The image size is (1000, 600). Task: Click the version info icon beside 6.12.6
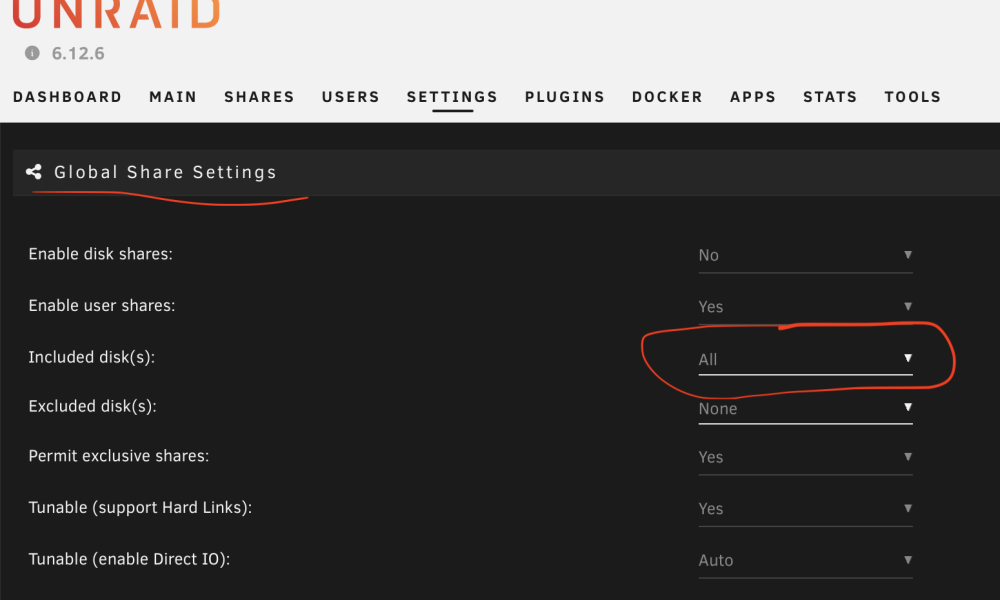32,53
